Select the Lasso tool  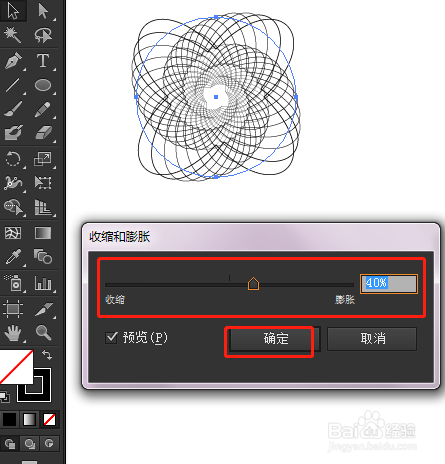point(43,35)
